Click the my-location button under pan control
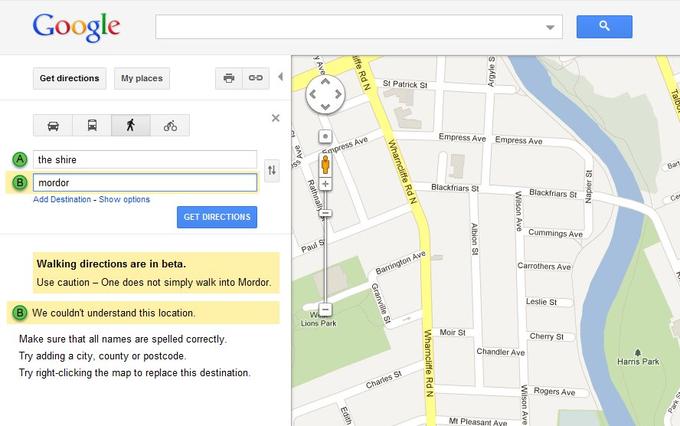 tap(325, 137)
